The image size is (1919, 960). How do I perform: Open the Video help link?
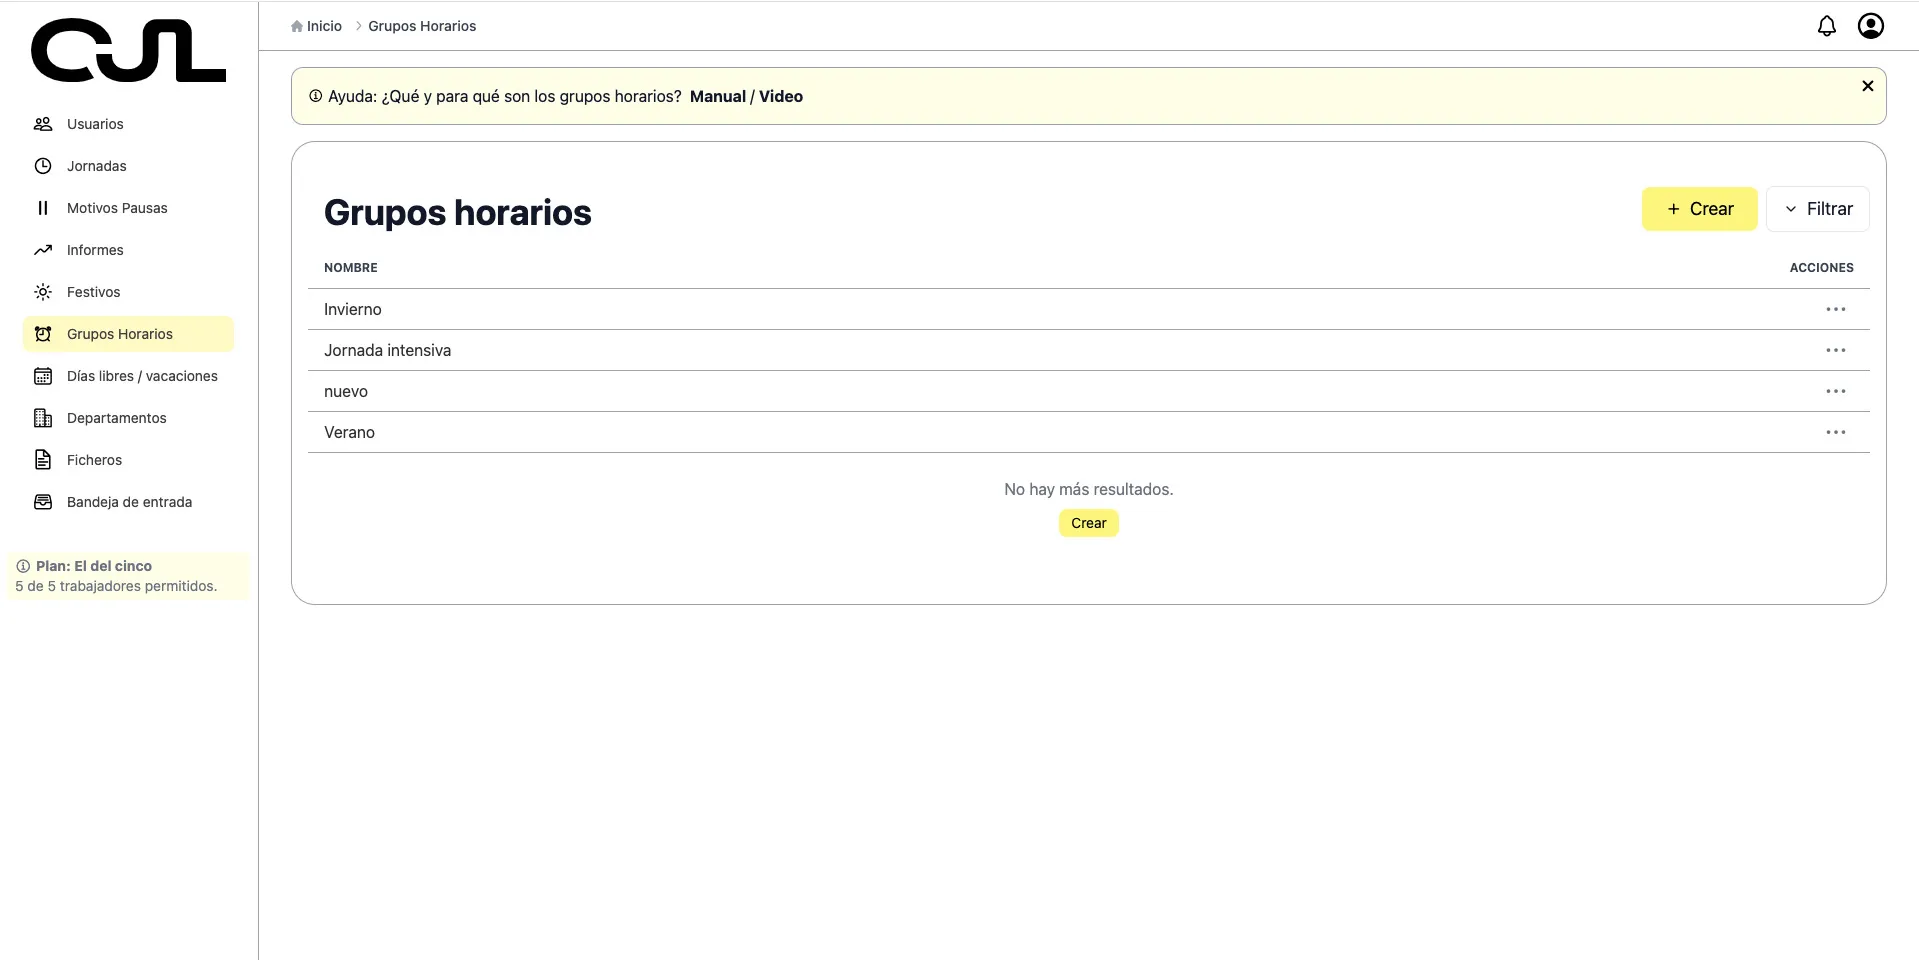coord(780,97)
